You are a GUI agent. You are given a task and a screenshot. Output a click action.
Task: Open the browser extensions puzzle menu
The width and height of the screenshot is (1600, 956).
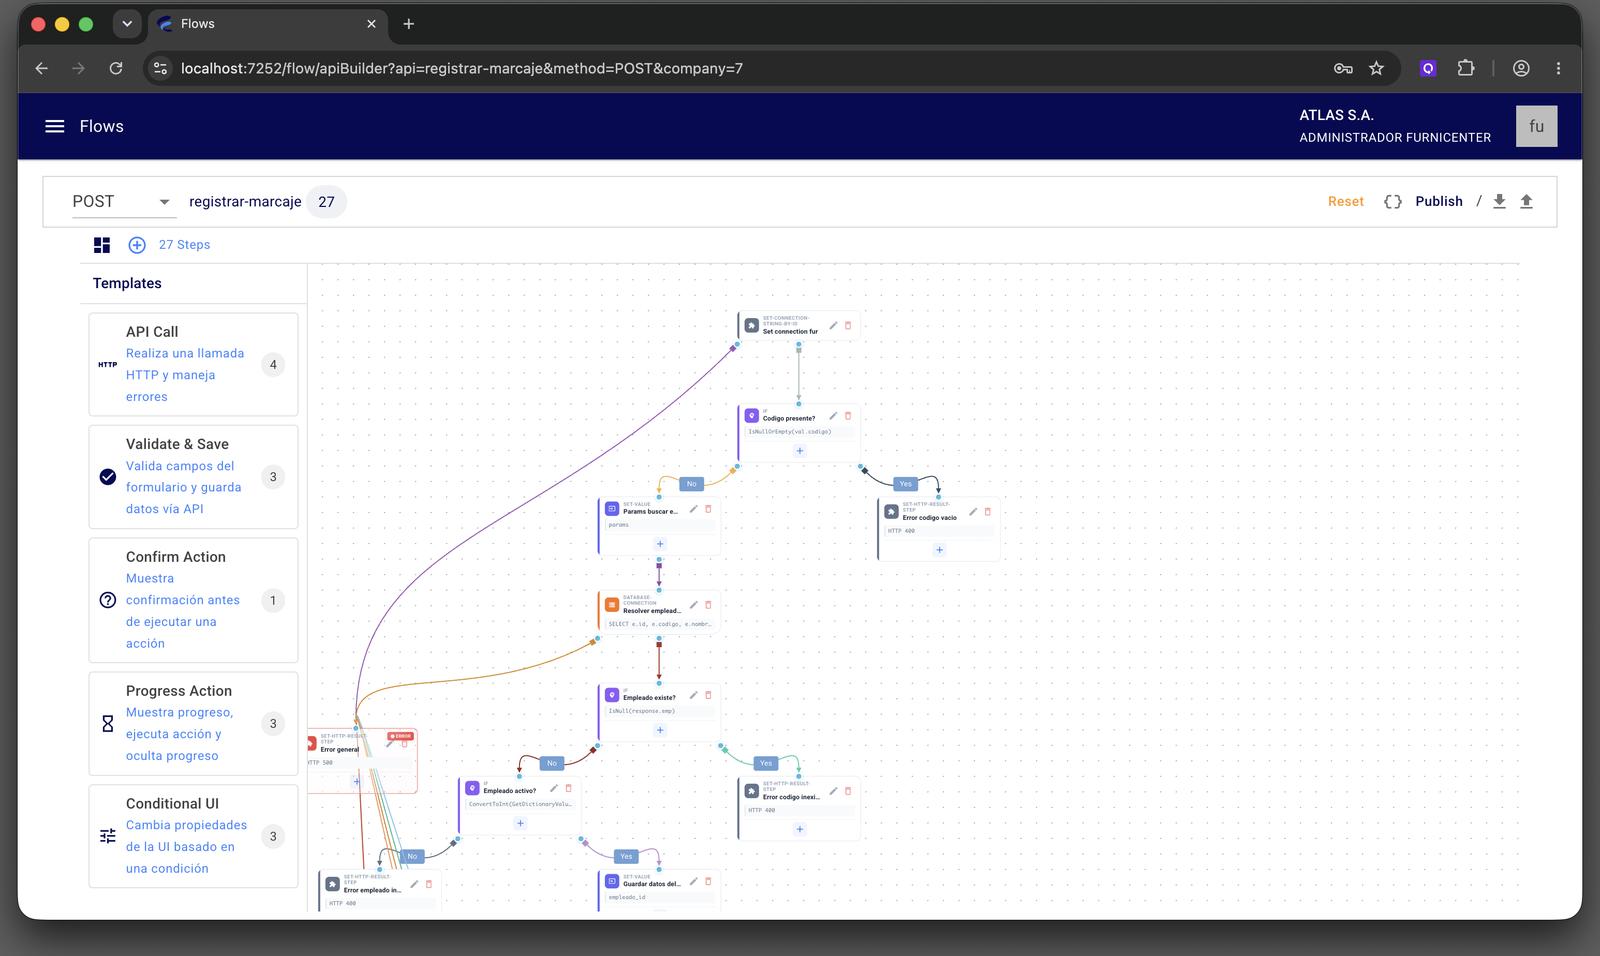click(1466, 68)
